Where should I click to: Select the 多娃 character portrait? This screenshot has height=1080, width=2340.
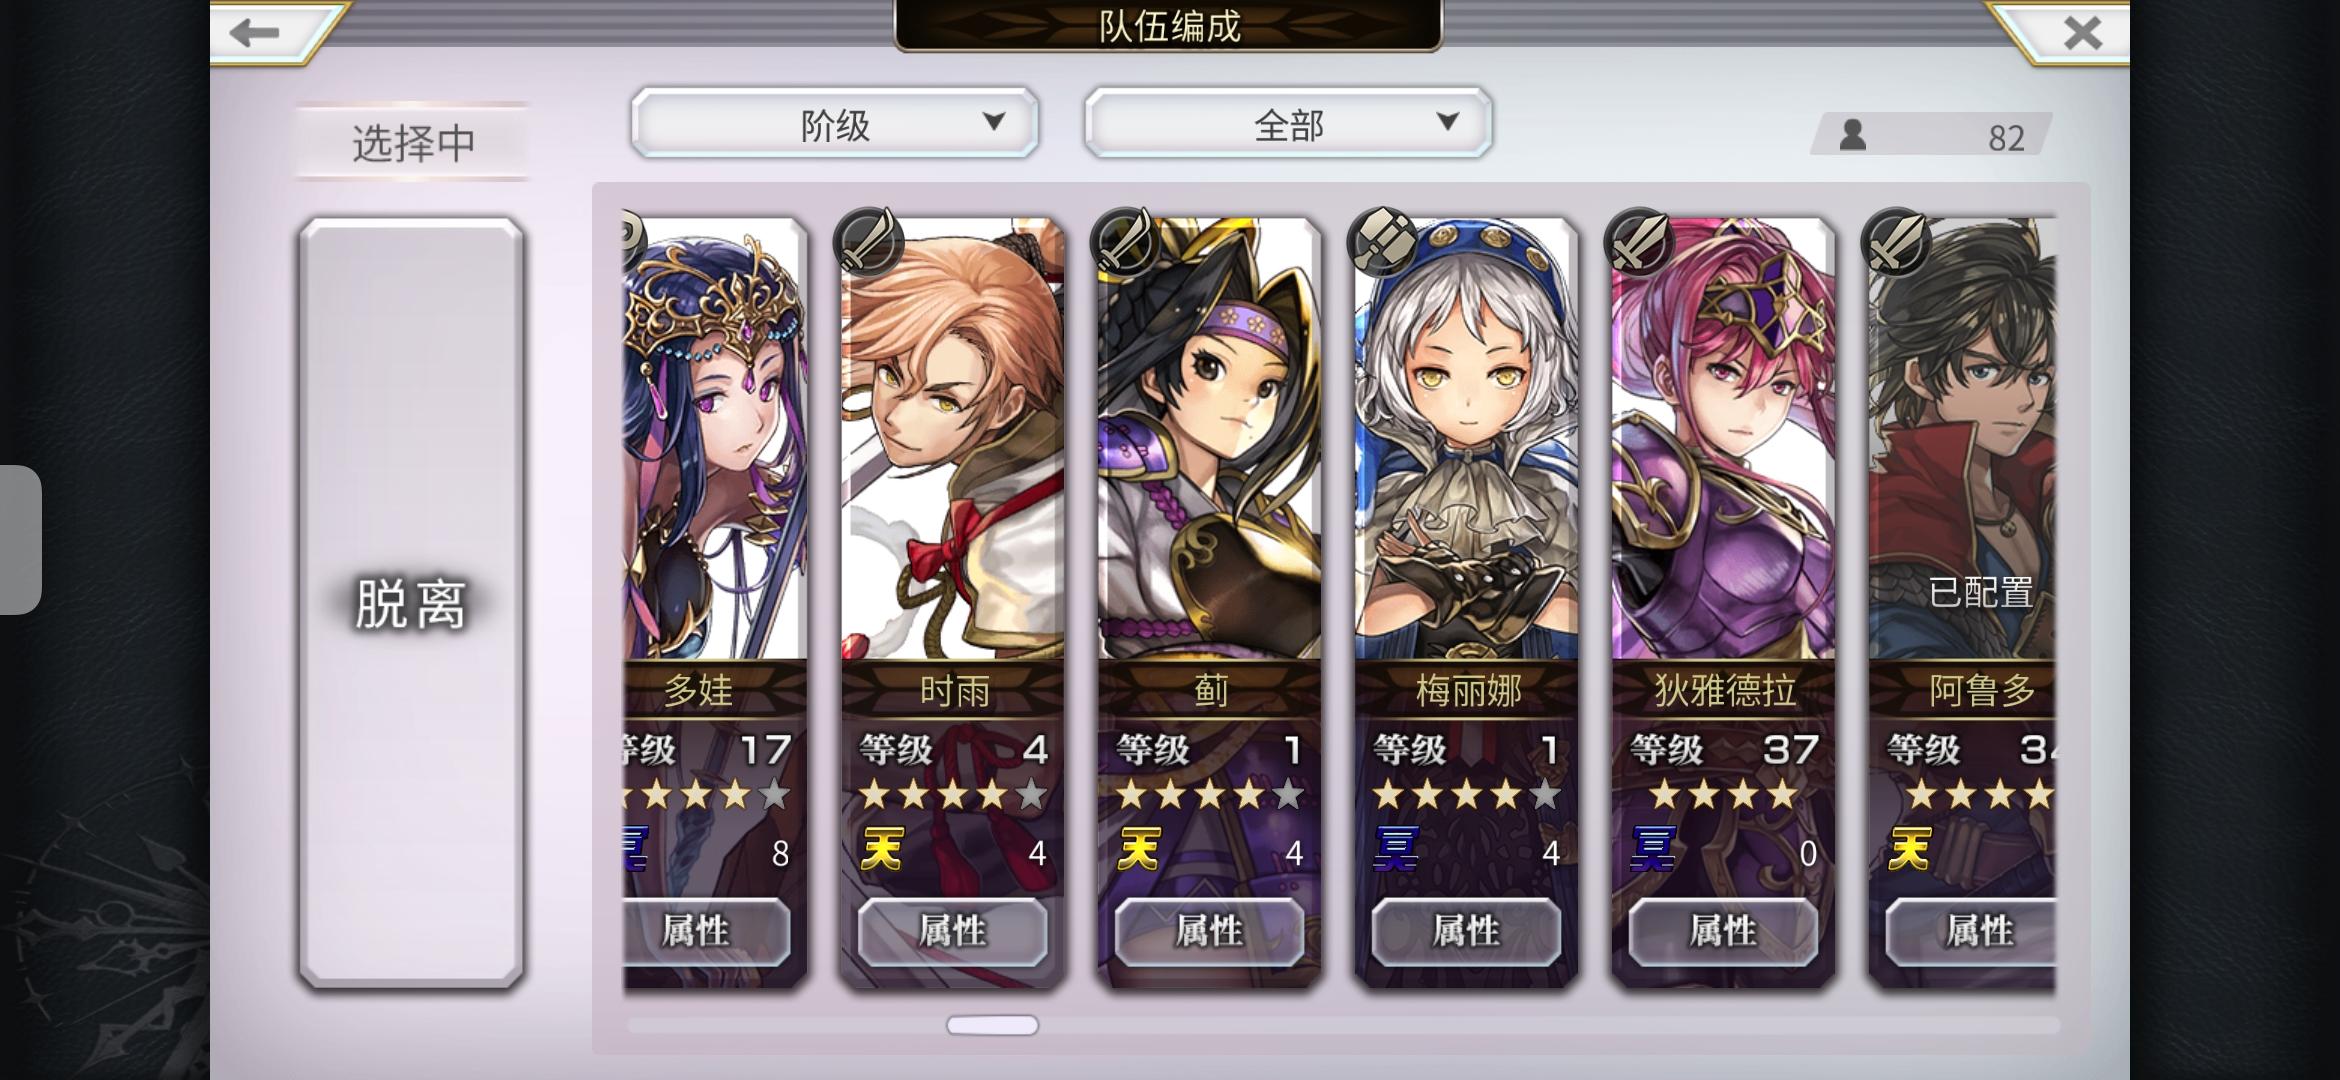714,440
